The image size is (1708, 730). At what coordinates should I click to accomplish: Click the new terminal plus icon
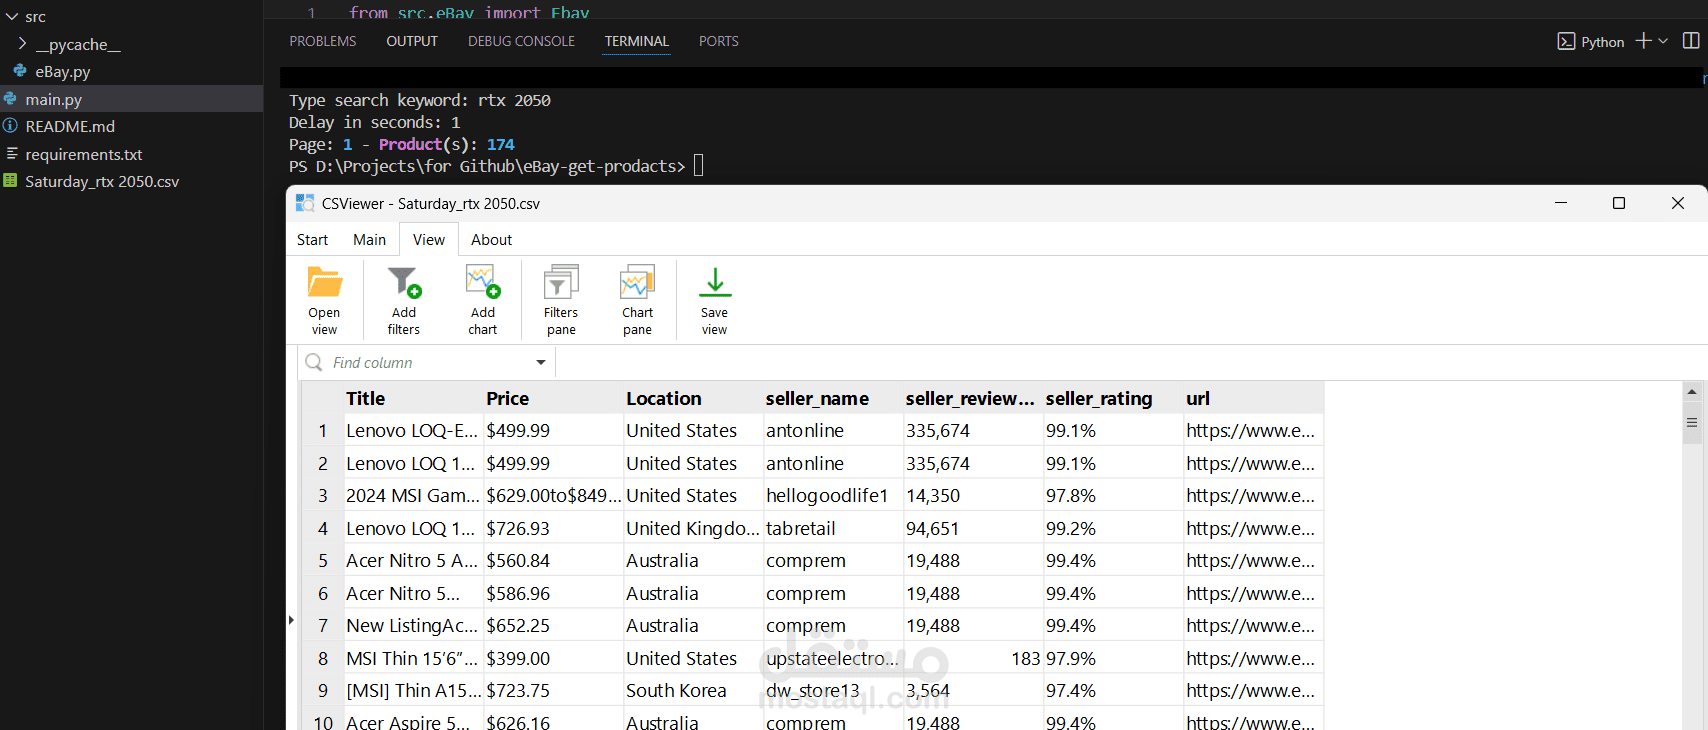point(1643,41)
